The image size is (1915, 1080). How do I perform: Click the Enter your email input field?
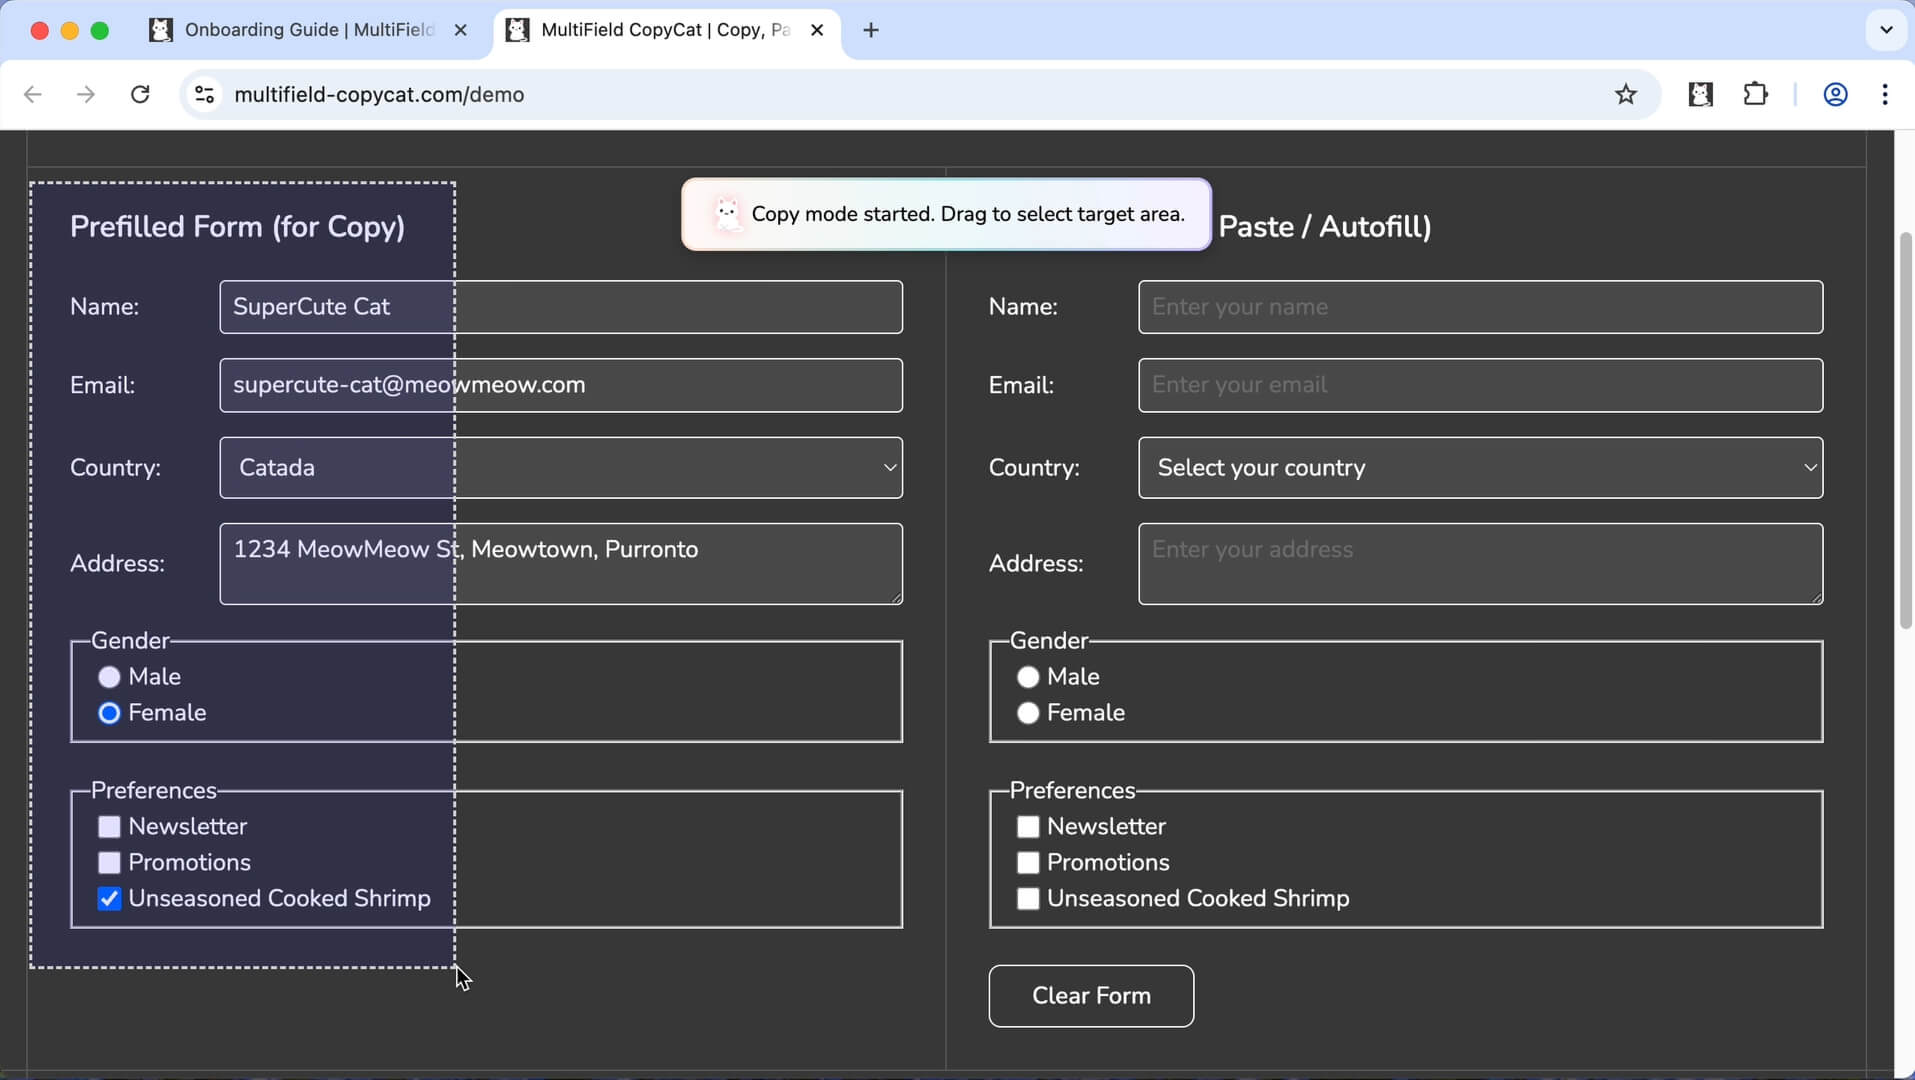(x=1480, y=385)
